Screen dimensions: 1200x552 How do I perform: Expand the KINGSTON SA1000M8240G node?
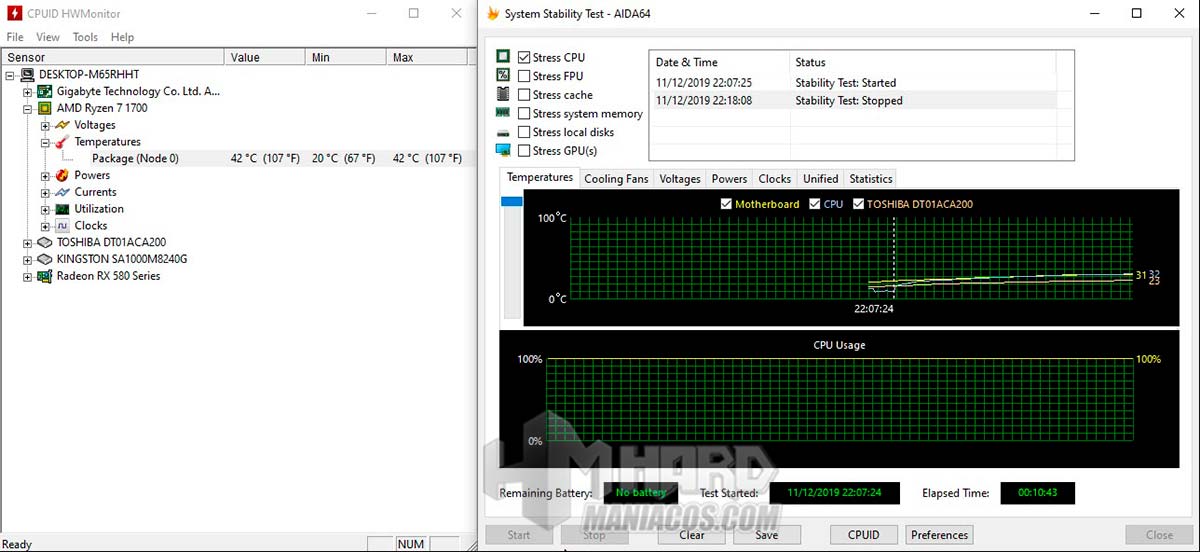pos(28,259)
